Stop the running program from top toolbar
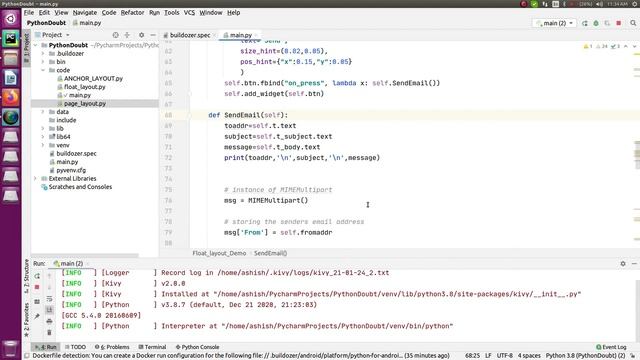 click(x=619, y=23)
